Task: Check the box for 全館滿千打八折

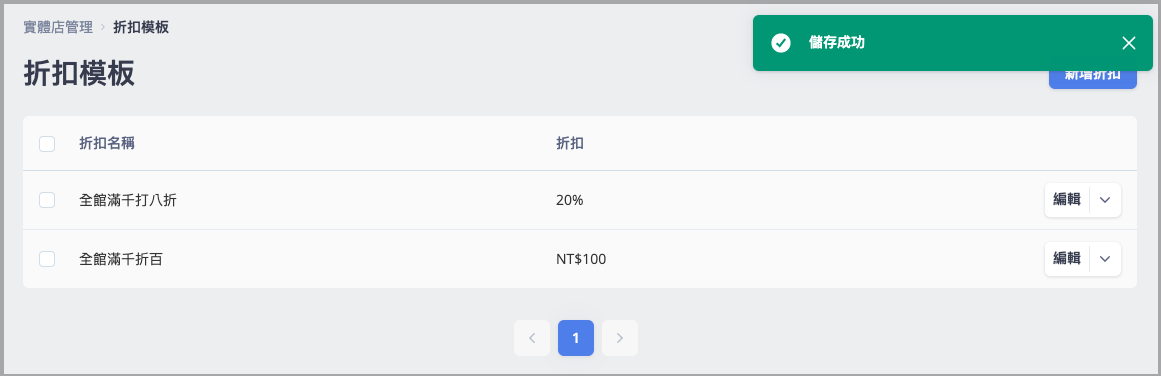Action: tap(47, 200)
